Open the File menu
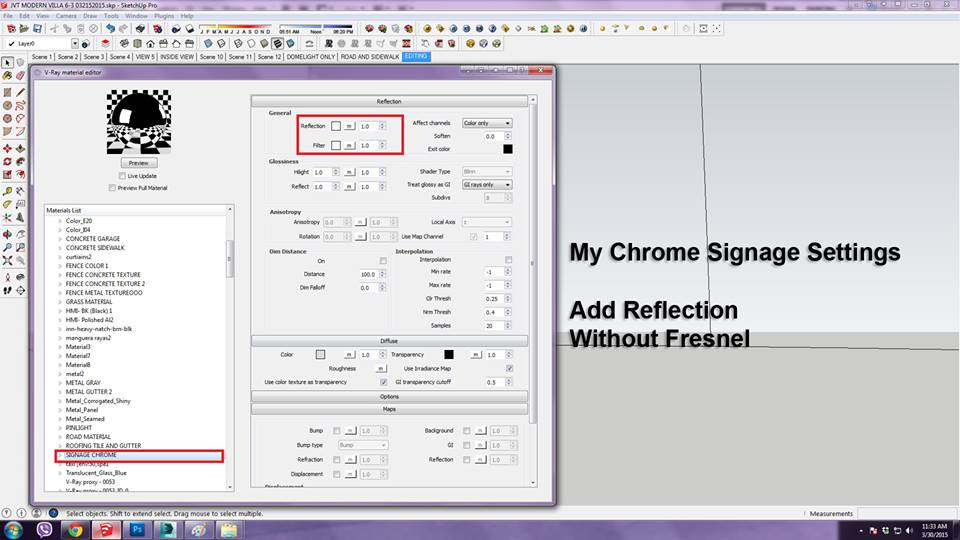 pos(8,16)
